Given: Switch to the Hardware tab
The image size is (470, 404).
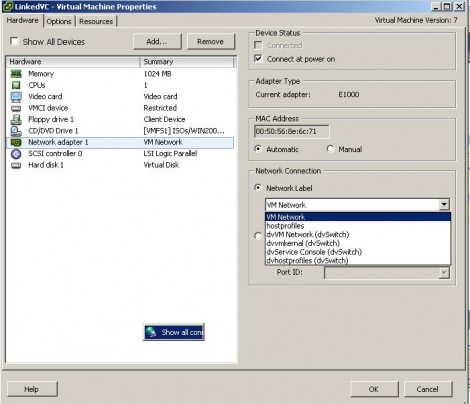Looking at the screenshot, I should [23, 20].
